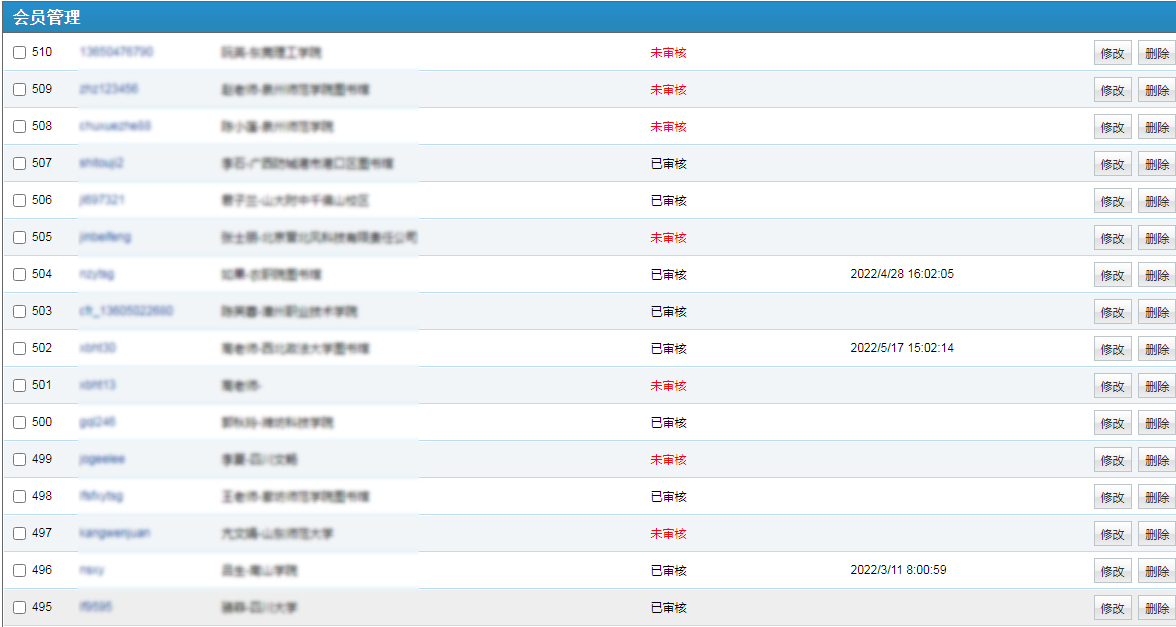Viewport: 1176px width, 627px height.
Task: Edit member 506 via 修改 button
Action: pyautogui.click(x=1112, y=201)
